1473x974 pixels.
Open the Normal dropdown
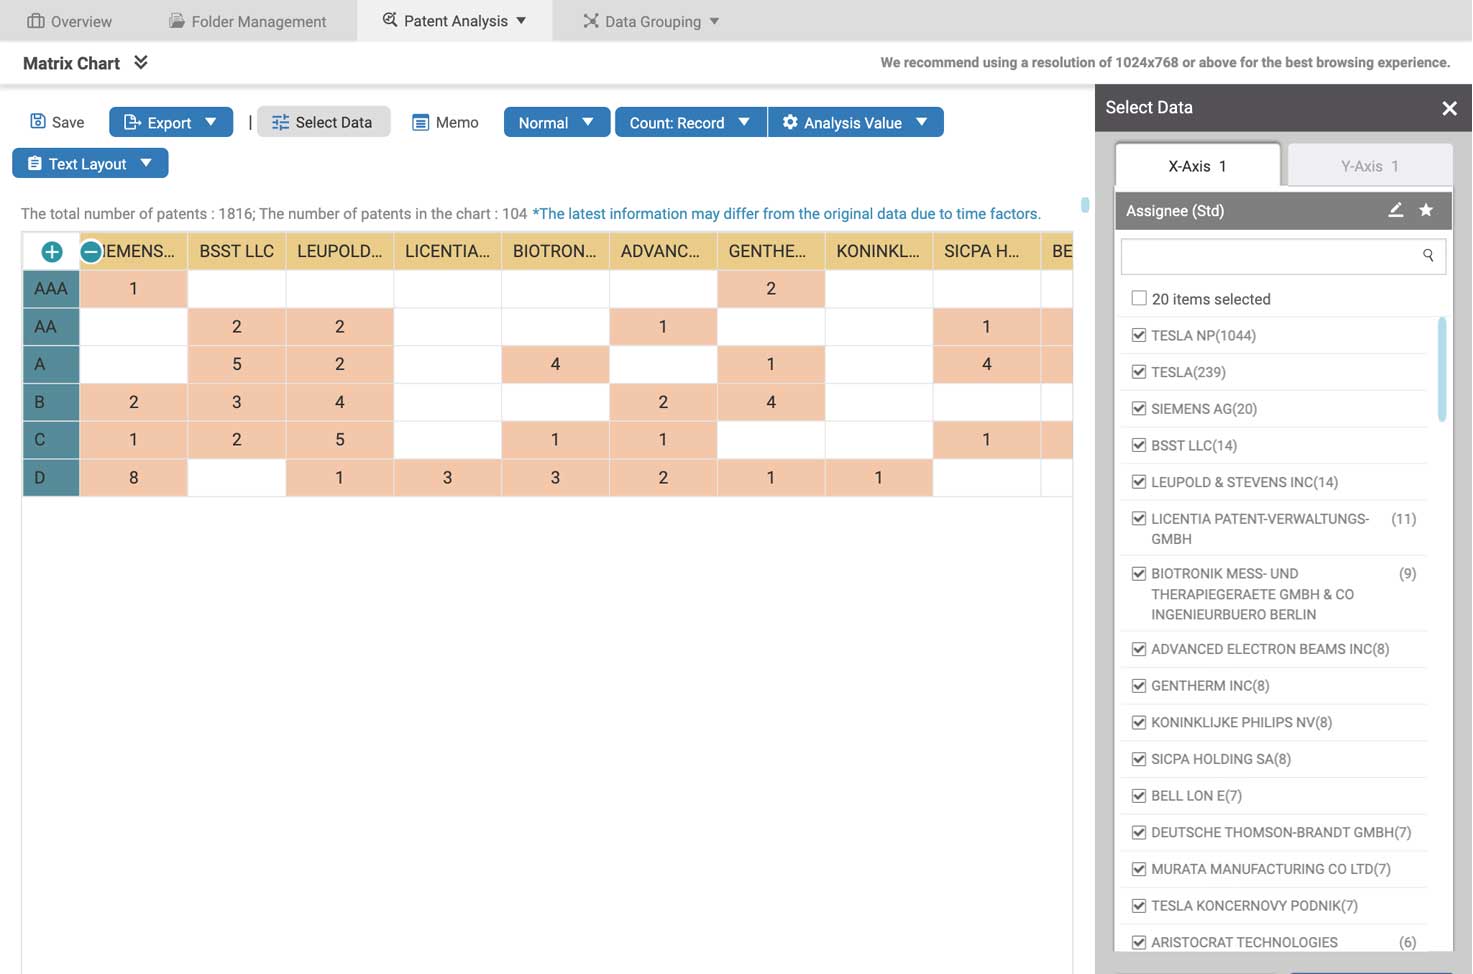pyautogui.click(x=557, y=122)
